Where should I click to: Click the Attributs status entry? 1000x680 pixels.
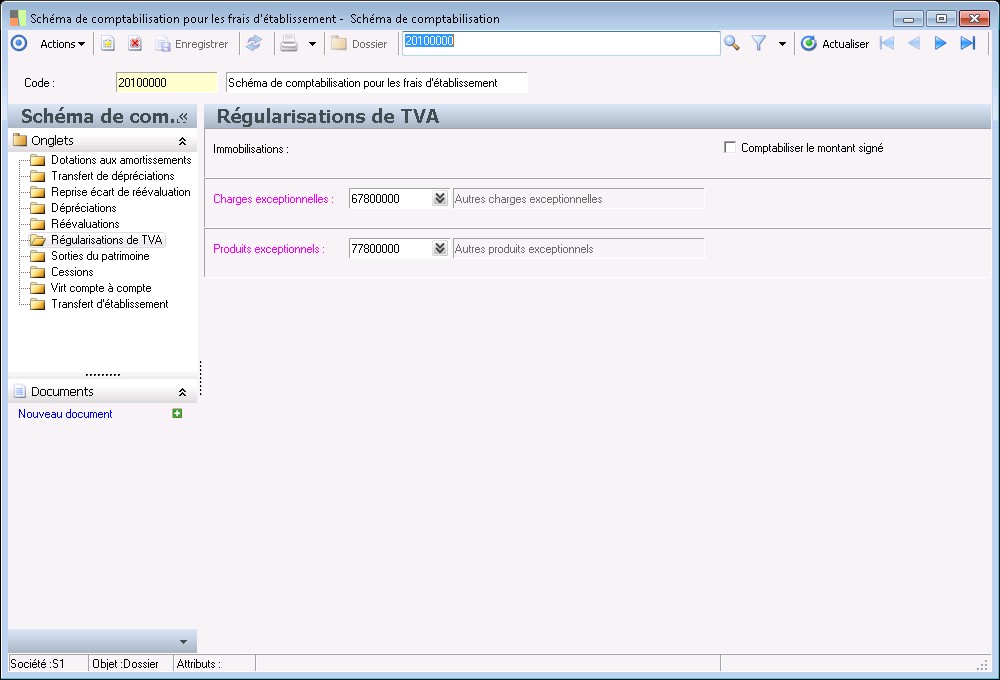(198, 664)
